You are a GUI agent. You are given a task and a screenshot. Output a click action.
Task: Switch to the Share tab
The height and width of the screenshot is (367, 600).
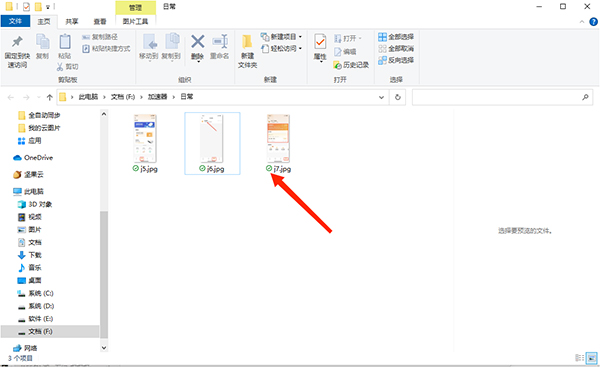[x=72, y=21]
